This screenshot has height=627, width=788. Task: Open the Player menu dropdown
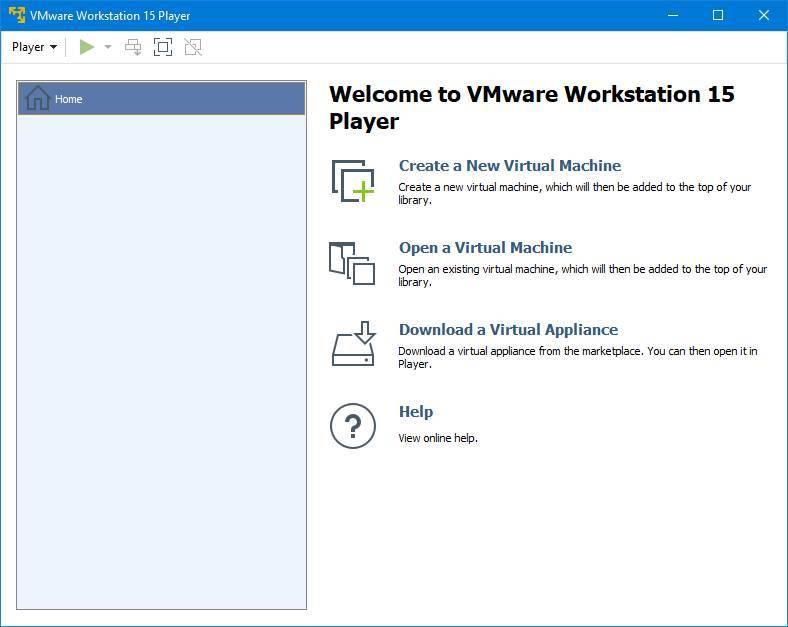click(x=34, y=47)
